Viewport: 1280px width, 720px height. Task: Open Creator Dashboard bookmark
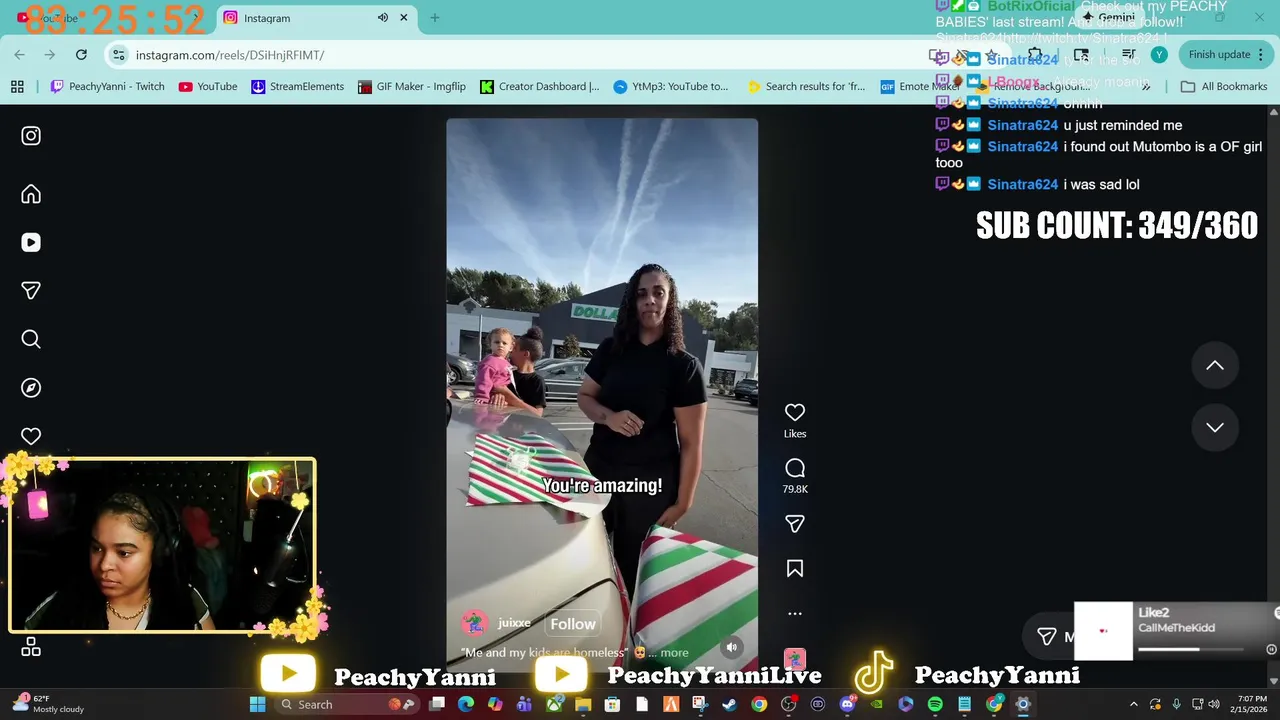click(x=540, y=87)
